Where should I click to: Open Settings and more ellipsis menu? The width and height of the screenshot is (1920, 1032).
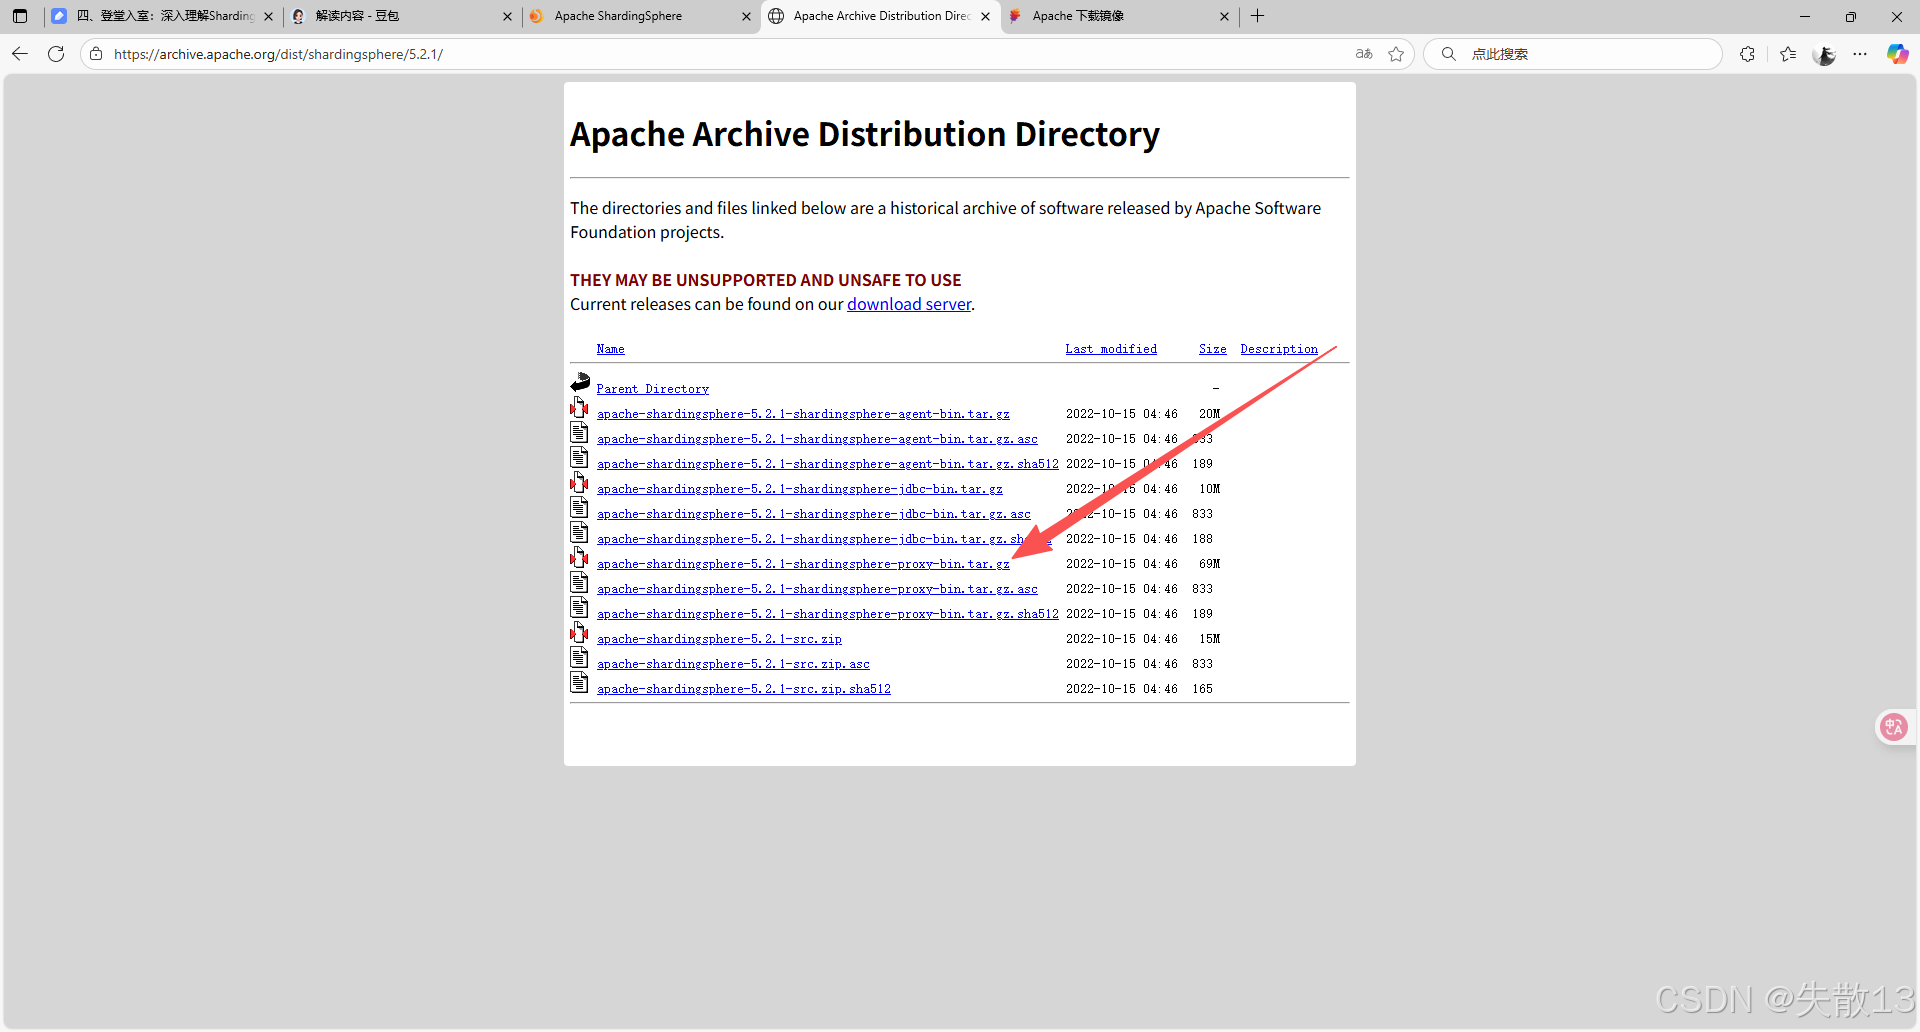(1860, 54)
